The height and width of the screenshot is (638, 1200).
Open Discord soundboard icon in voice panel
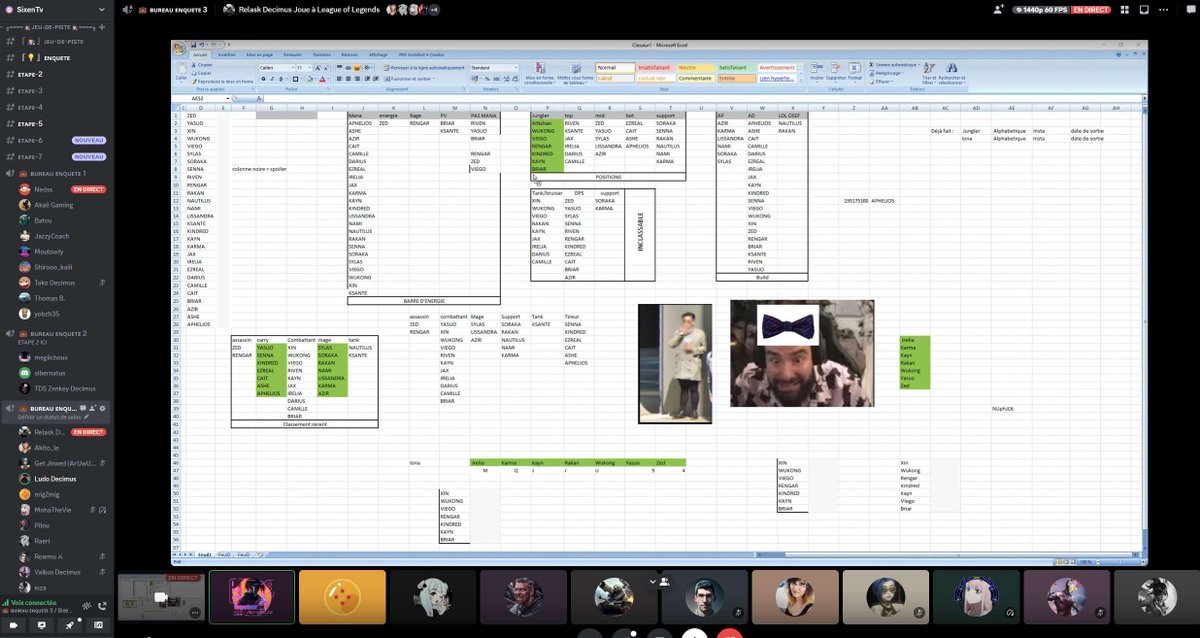[98, 625]
